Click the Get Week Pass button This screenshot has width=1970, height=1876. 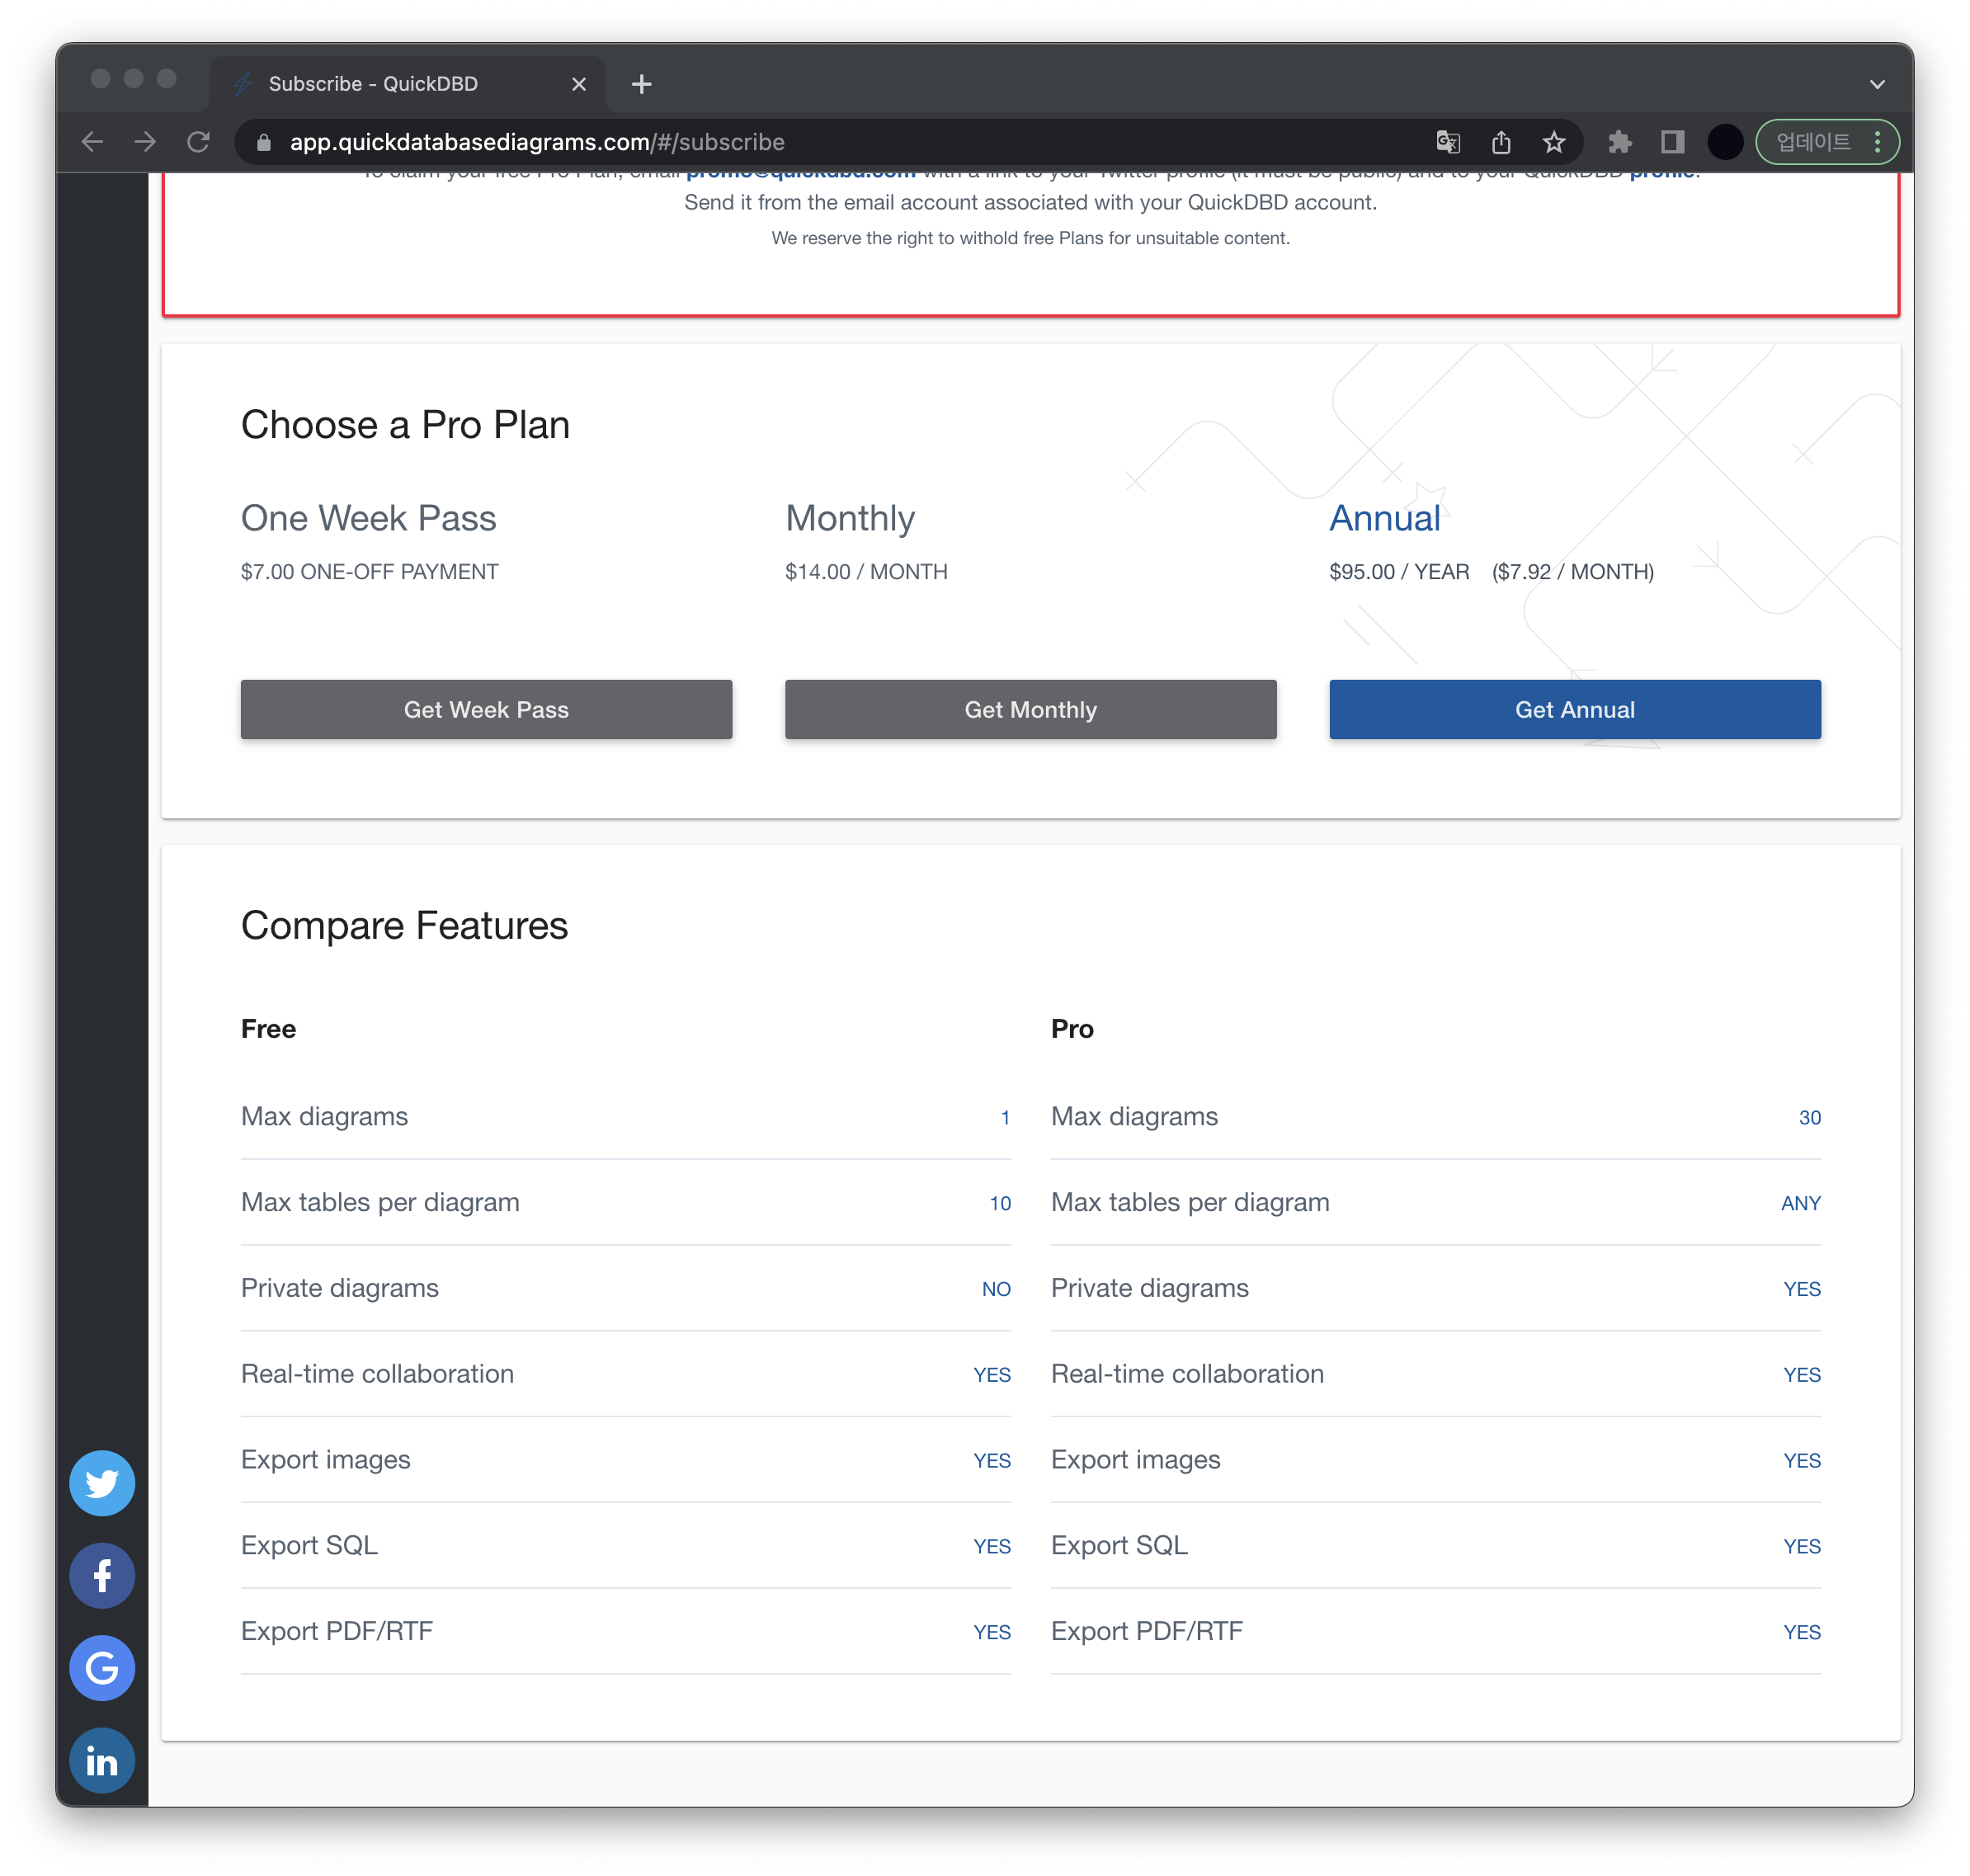(486, 709)
